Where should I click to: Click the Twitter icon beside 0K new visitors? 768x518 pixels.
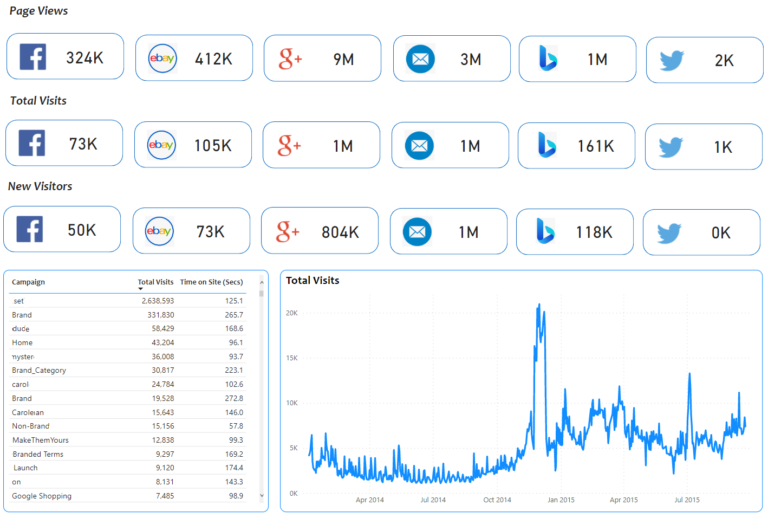click(669, 233)
